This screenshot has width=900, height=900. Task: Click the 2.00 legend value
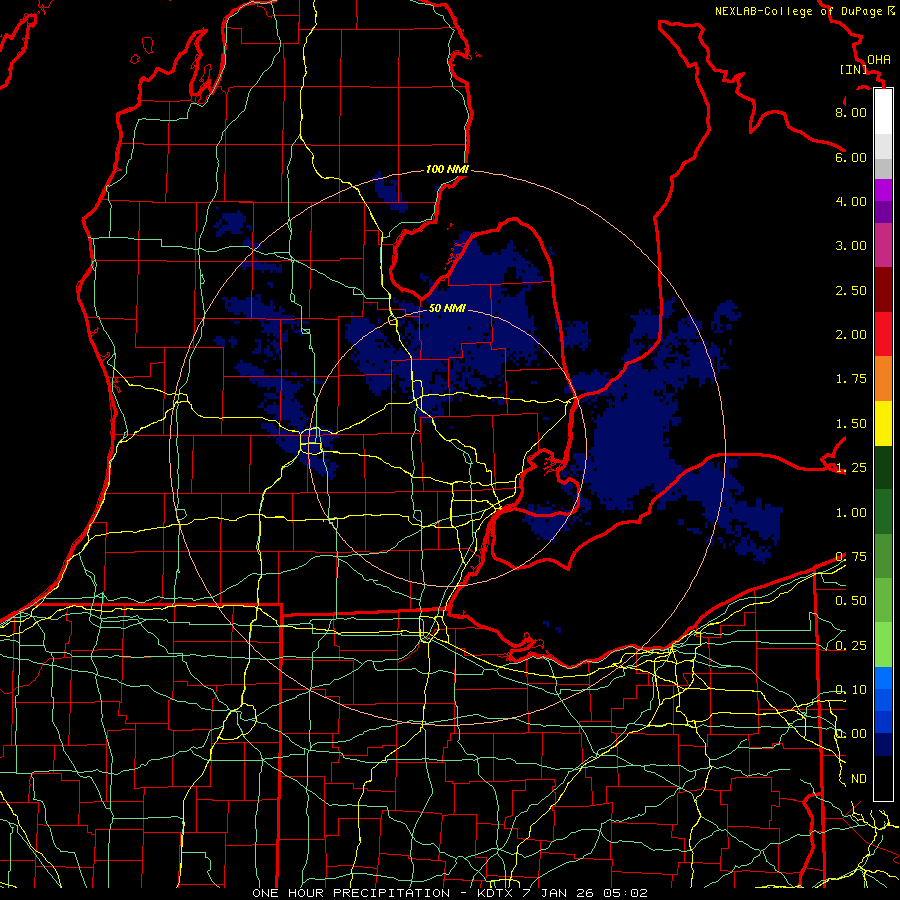pos(851,335)
